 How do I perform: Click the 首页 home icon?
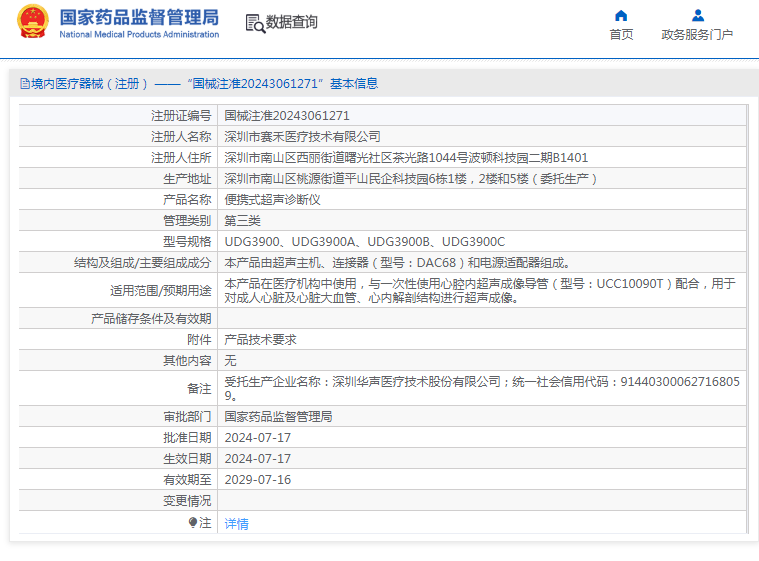[621, 16]
